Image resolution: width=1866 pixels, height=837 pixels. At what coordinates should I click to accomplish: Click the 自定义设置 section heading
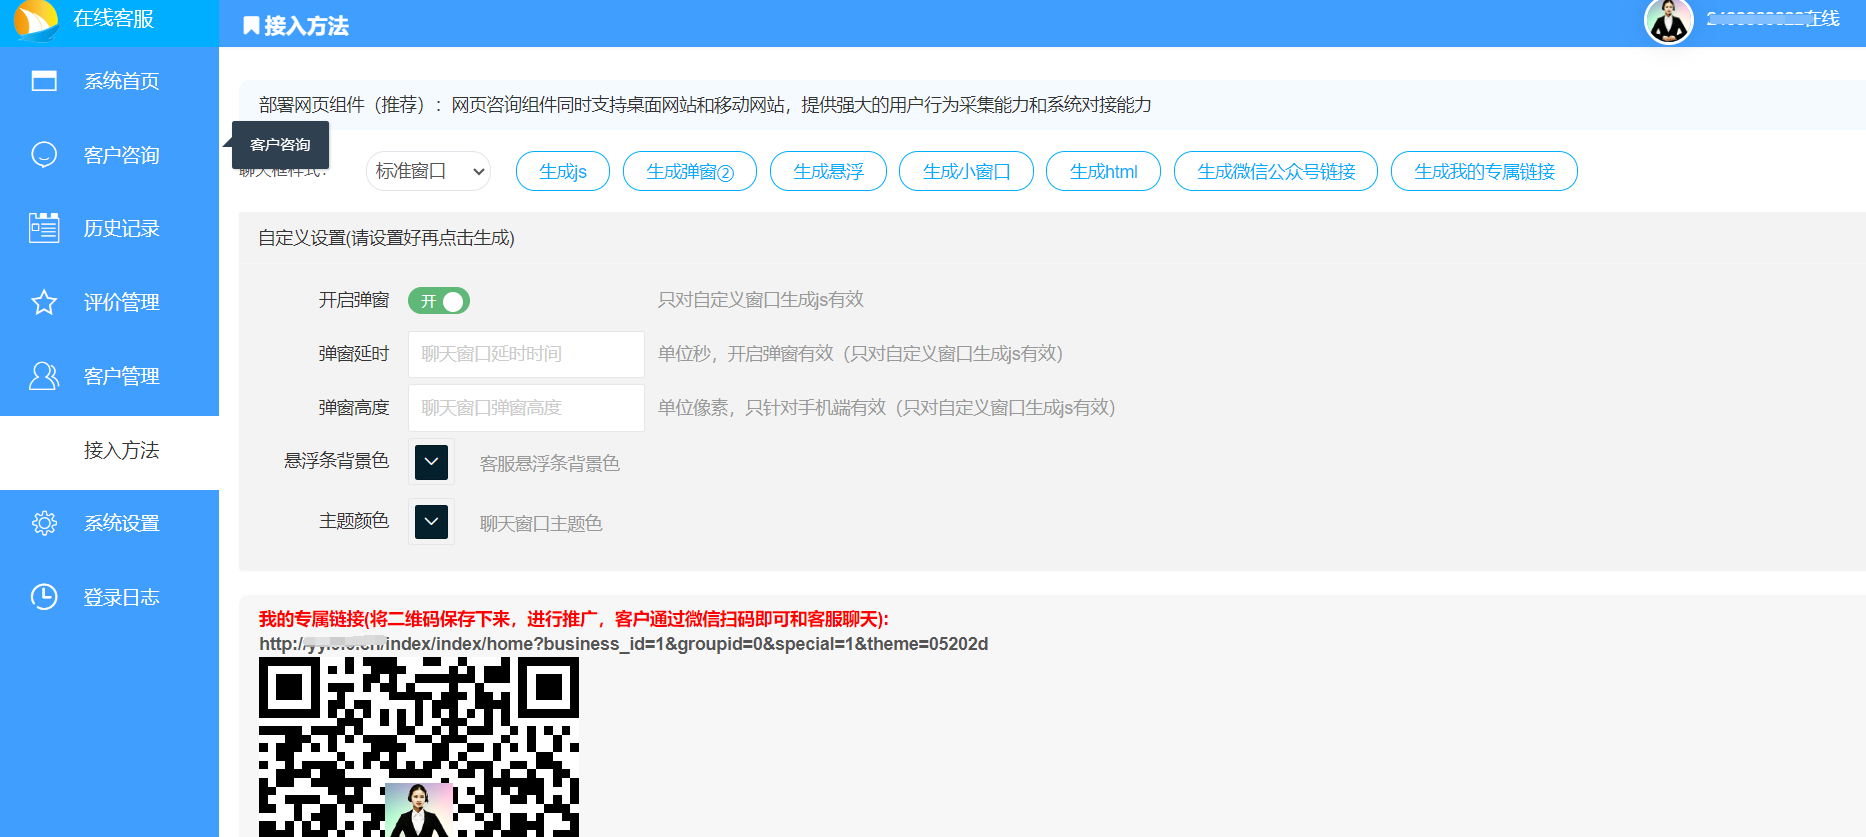click(386, 238)
